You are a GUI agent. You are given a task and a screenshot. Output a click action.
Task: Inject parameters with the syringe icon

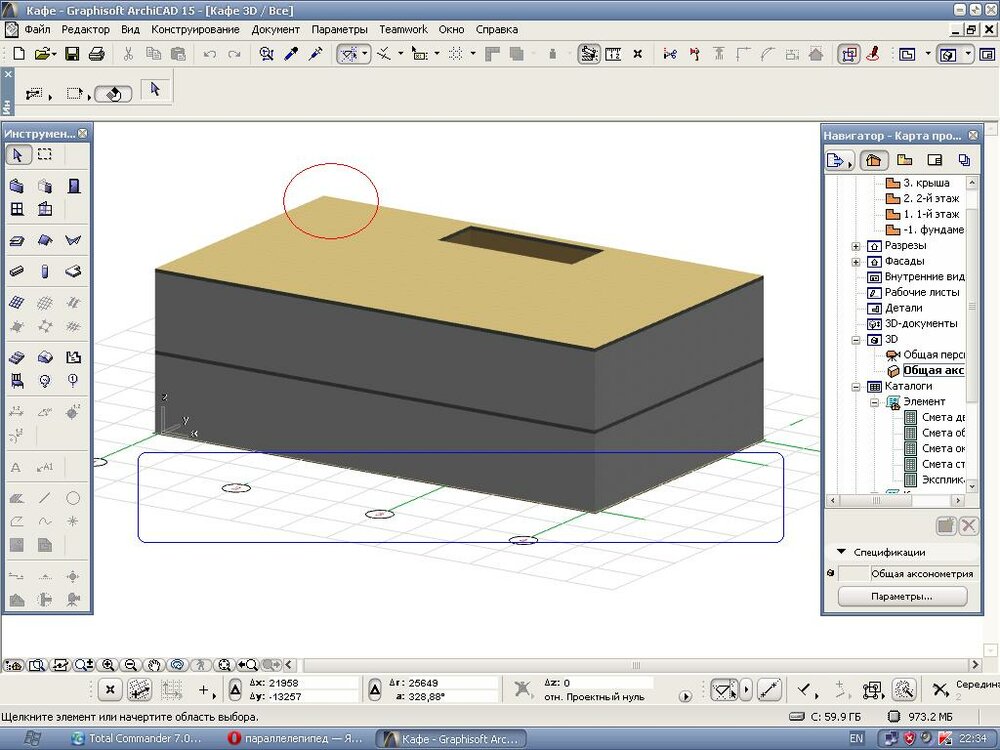coord(316,54)
